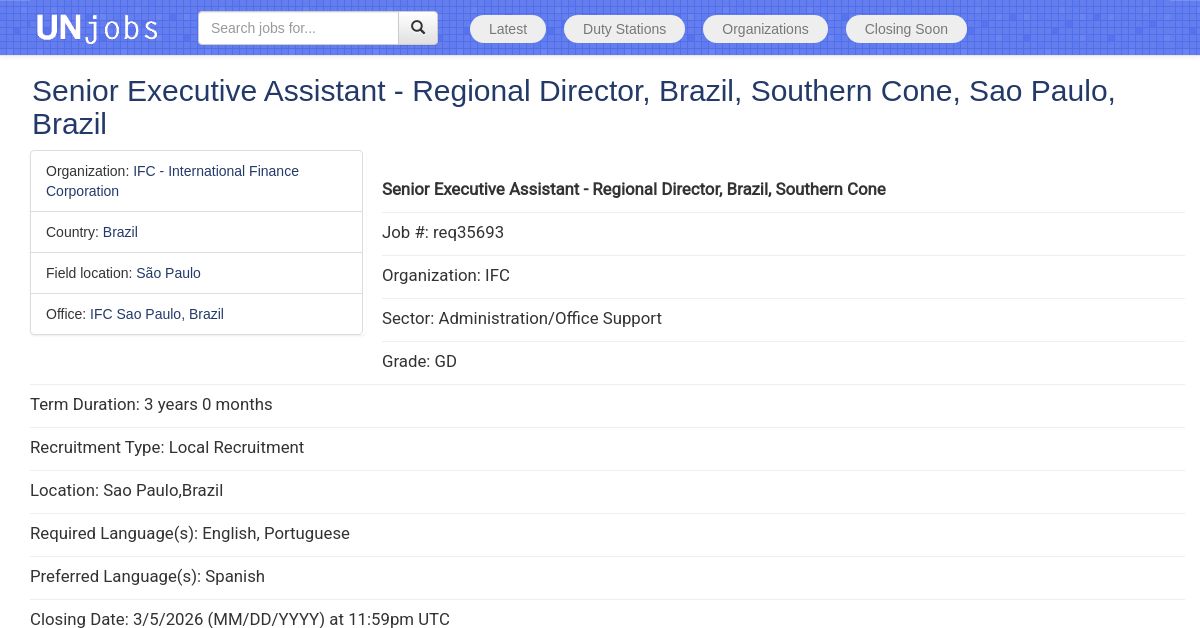Click the Closing Date text
Viewport: 1200px width, 628px height.
click(240, 619)
